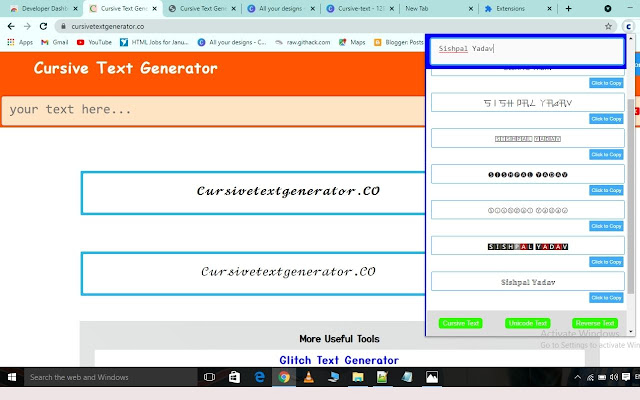The width and height of the screenshot is (640, 400).
Task: Copy the boxed-letters style text
Action: pos(606,155)
